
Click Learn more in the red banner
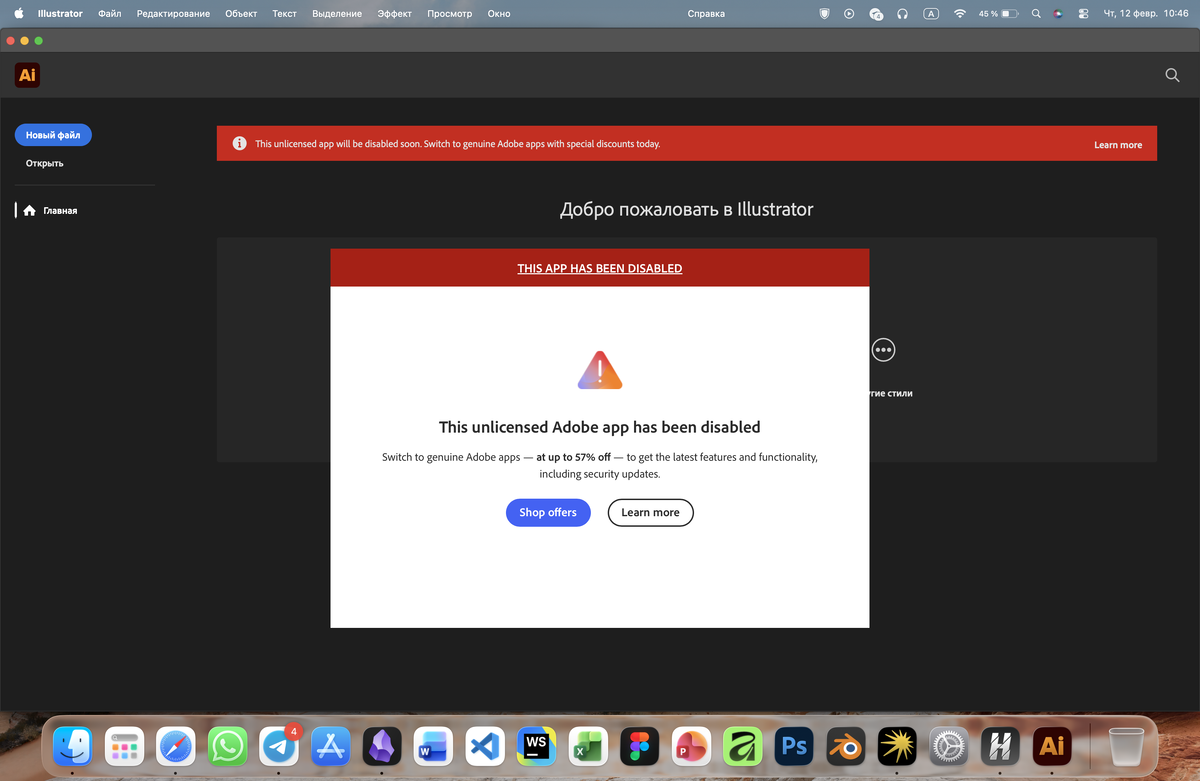pos(1118,145)
